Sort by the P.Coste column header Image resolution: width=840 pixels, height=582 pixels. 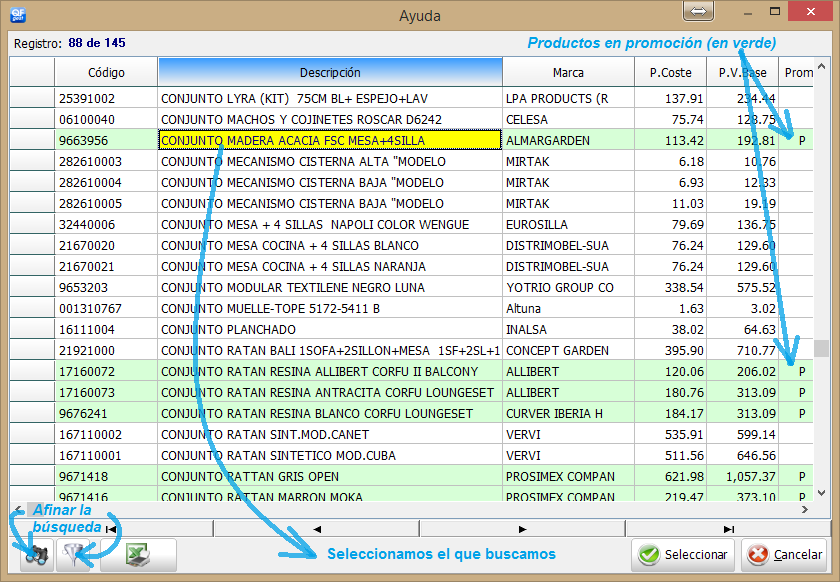pyautogui.click(x=670, y=72)
